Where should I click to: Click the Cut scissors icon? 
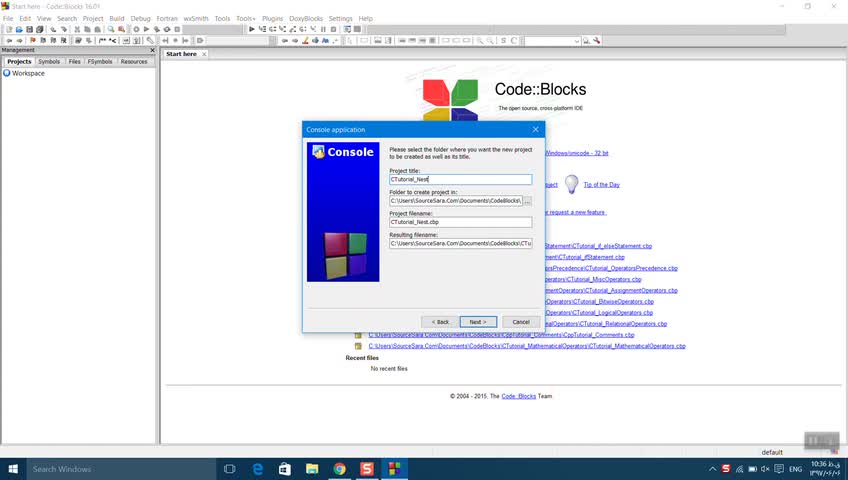[x=77, y=29]
